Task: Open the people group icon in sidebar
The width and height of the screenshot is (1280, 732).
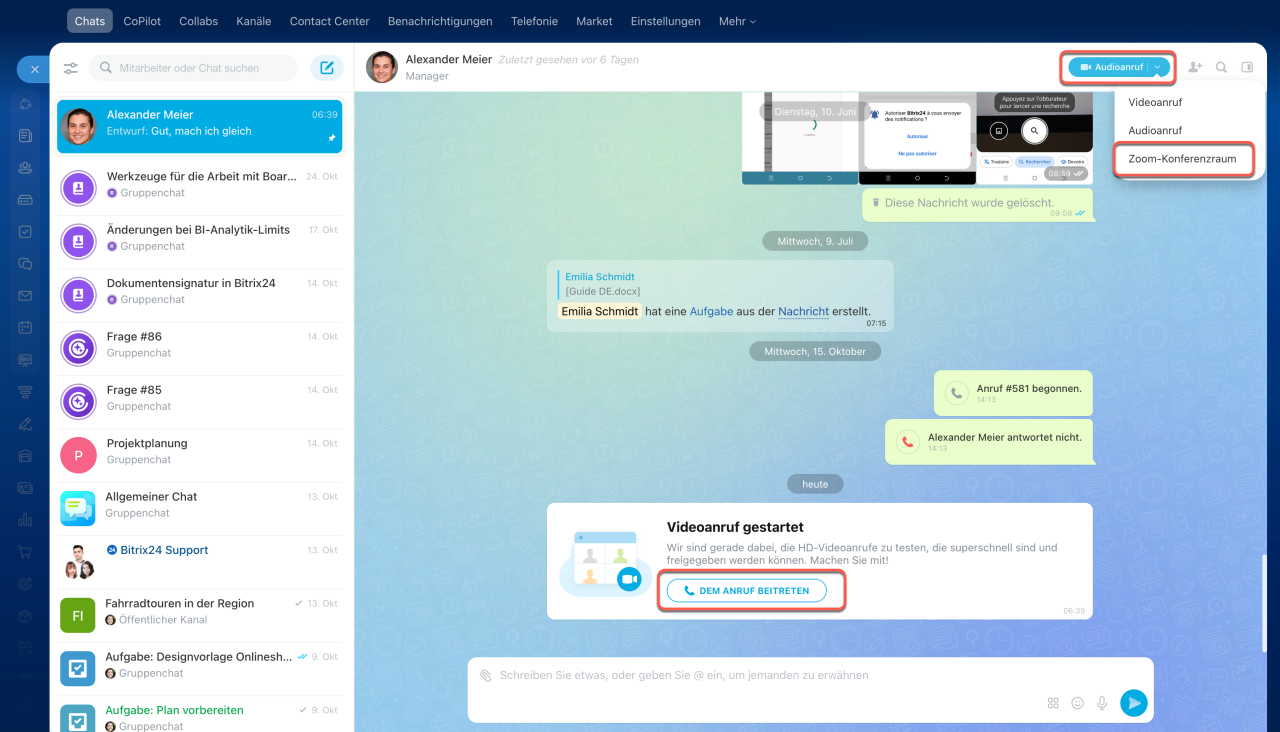Action: click(25, 168)
